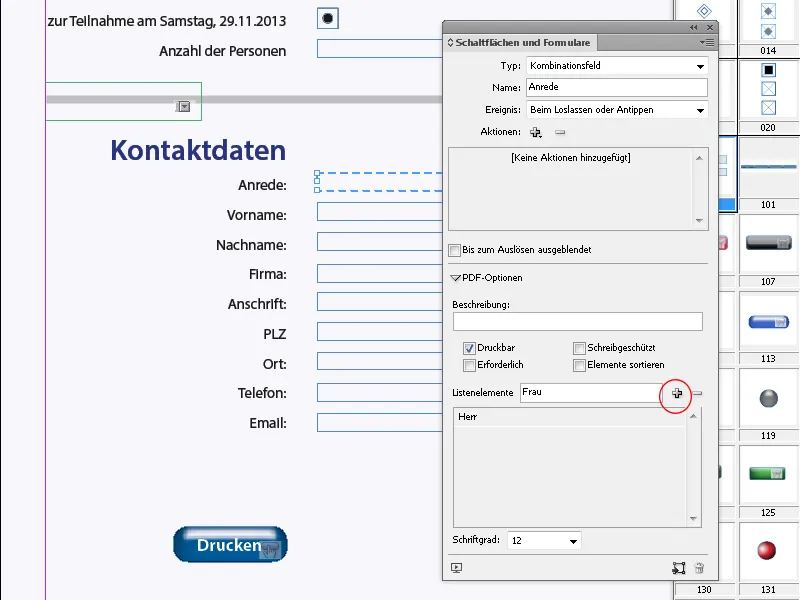
Task: Enable the Schreibgeschützt checkbox
Action: [579, 348]
